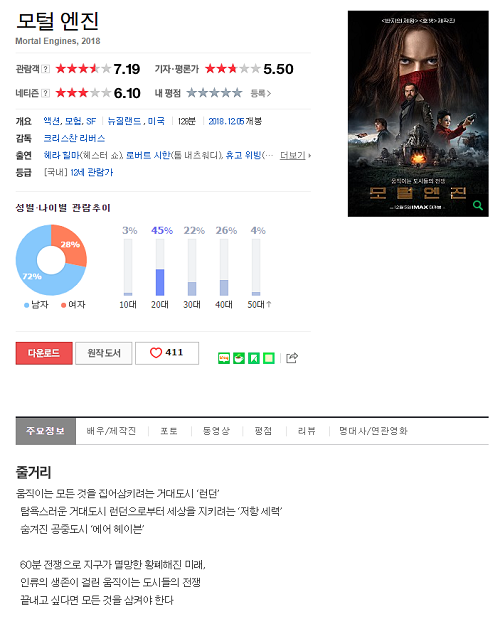Click the 원작도서 button
The width and height of the screenshot is (500, 619).
click(103, 353)
